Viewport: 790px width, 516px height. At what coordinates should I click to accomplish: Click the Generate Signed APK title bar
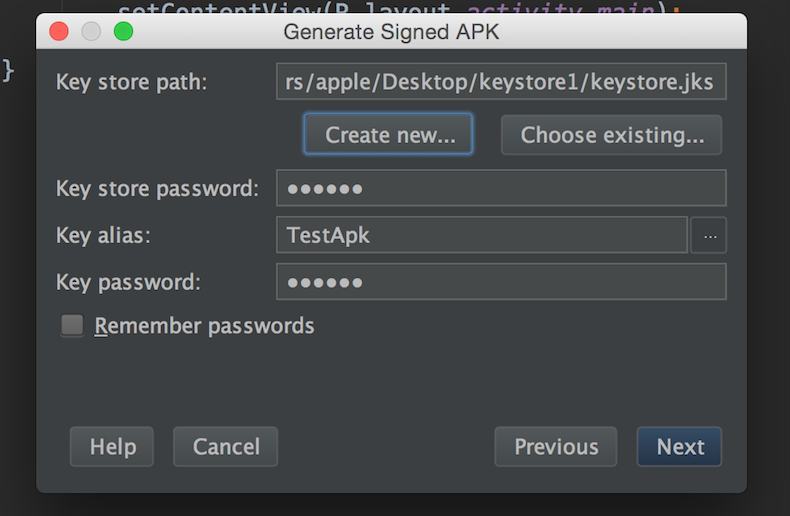(391, 31)
